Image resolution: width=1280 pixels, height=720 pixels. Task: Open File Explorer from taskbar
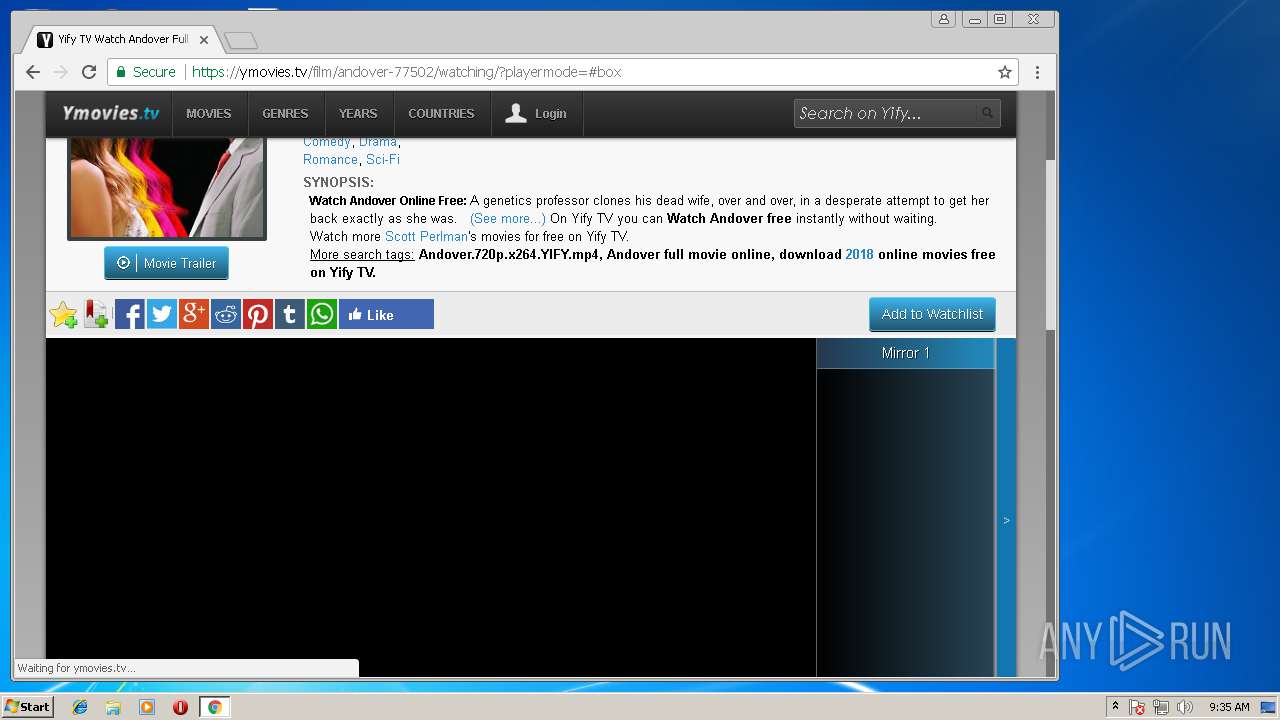(113, 707)
